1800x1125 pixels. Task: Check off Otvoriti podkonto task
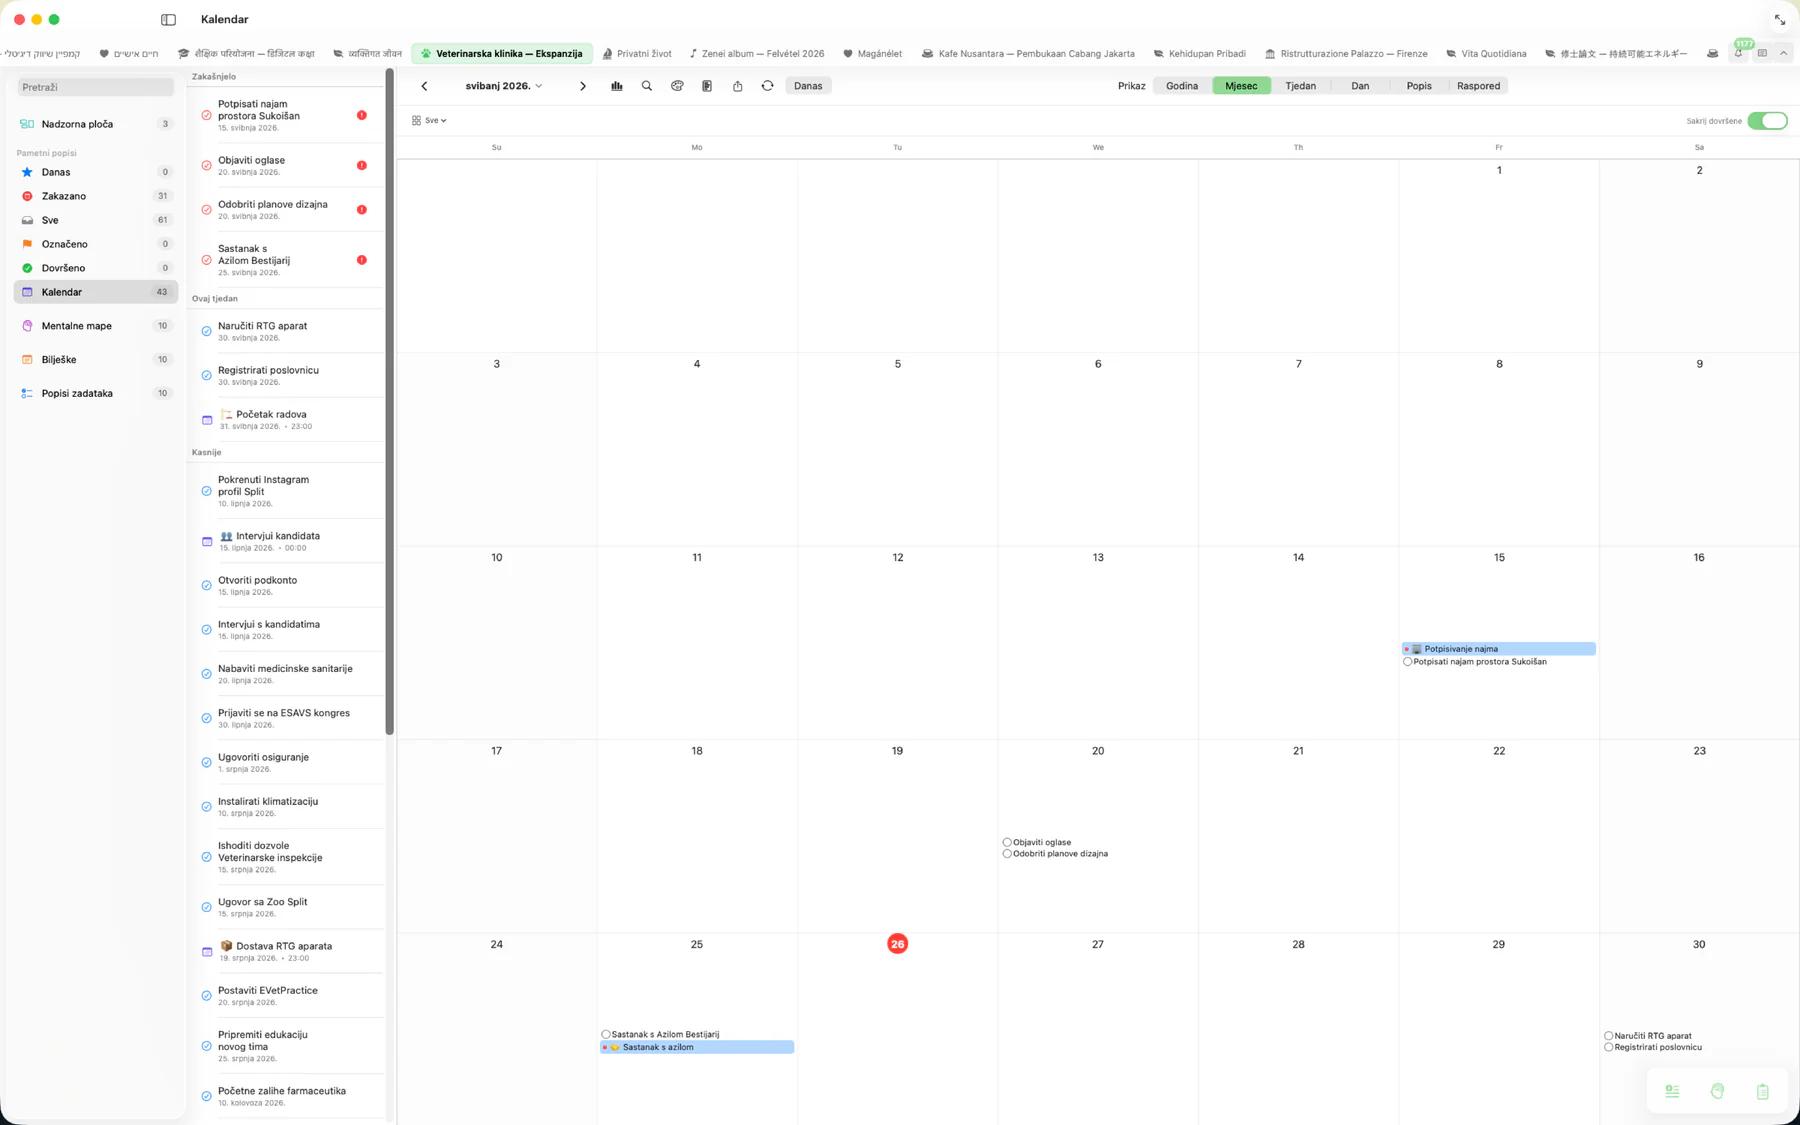(x=206, y=585)
